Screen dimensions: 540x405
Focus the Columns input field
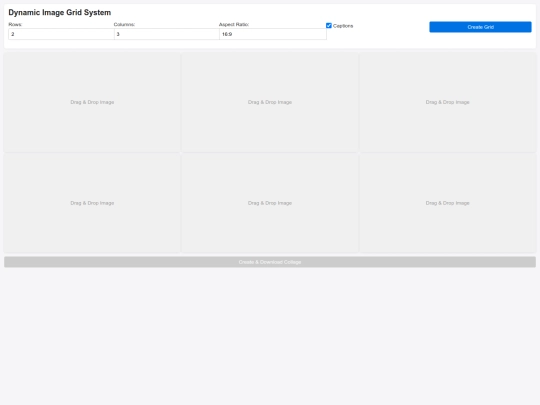pos(166,34)
